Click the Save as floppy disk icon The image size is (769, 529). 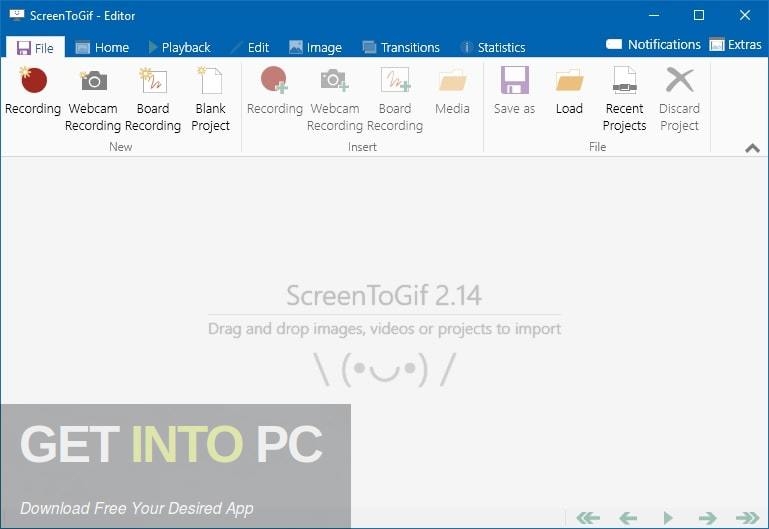pyautogui.click(x=514, y=80)
